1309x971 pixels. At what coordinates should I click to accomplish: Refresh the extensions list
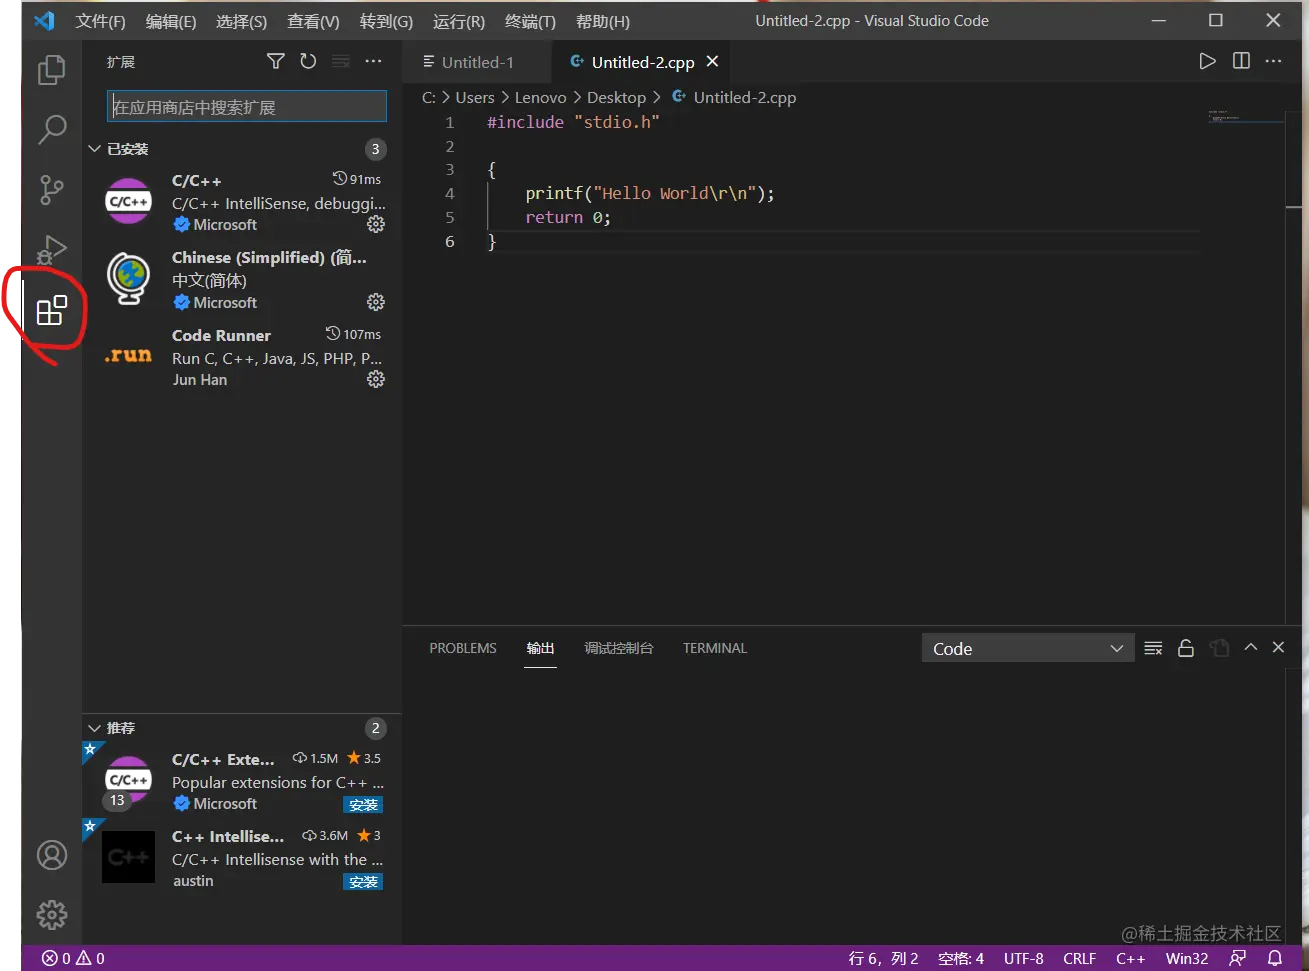(x=308, y=62)
